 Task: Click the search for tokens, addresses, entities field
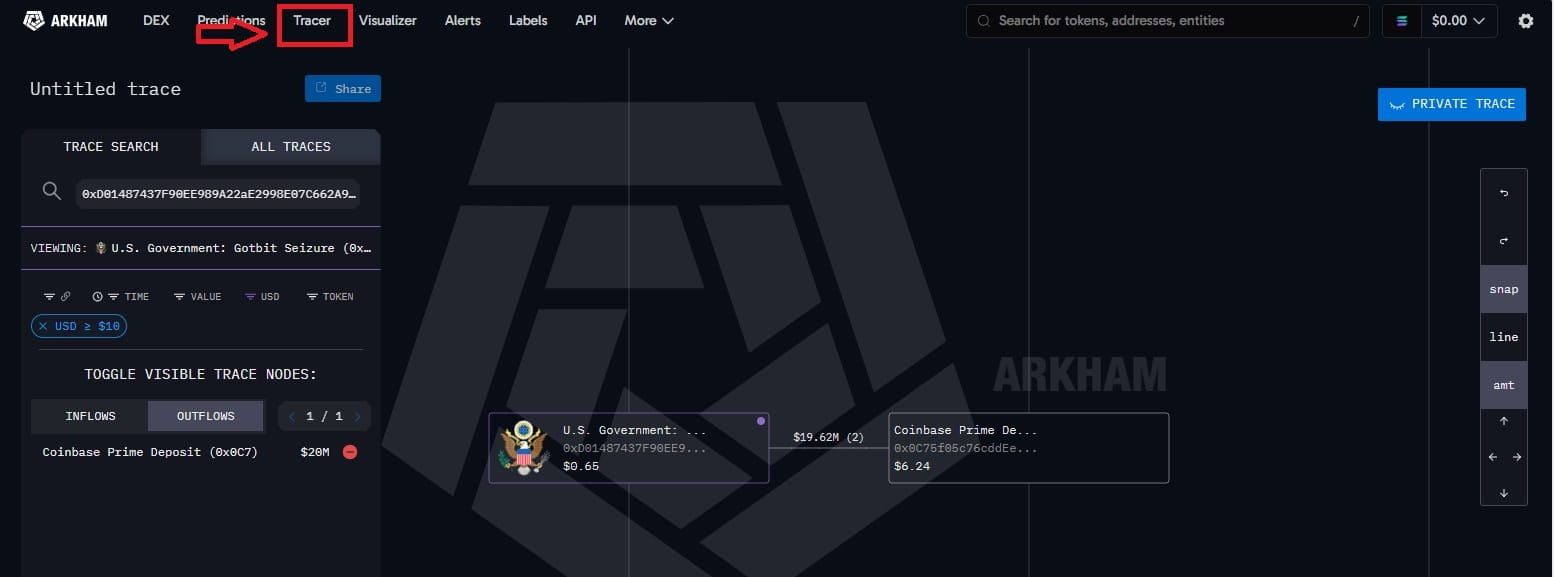[x=1168, y=21]
